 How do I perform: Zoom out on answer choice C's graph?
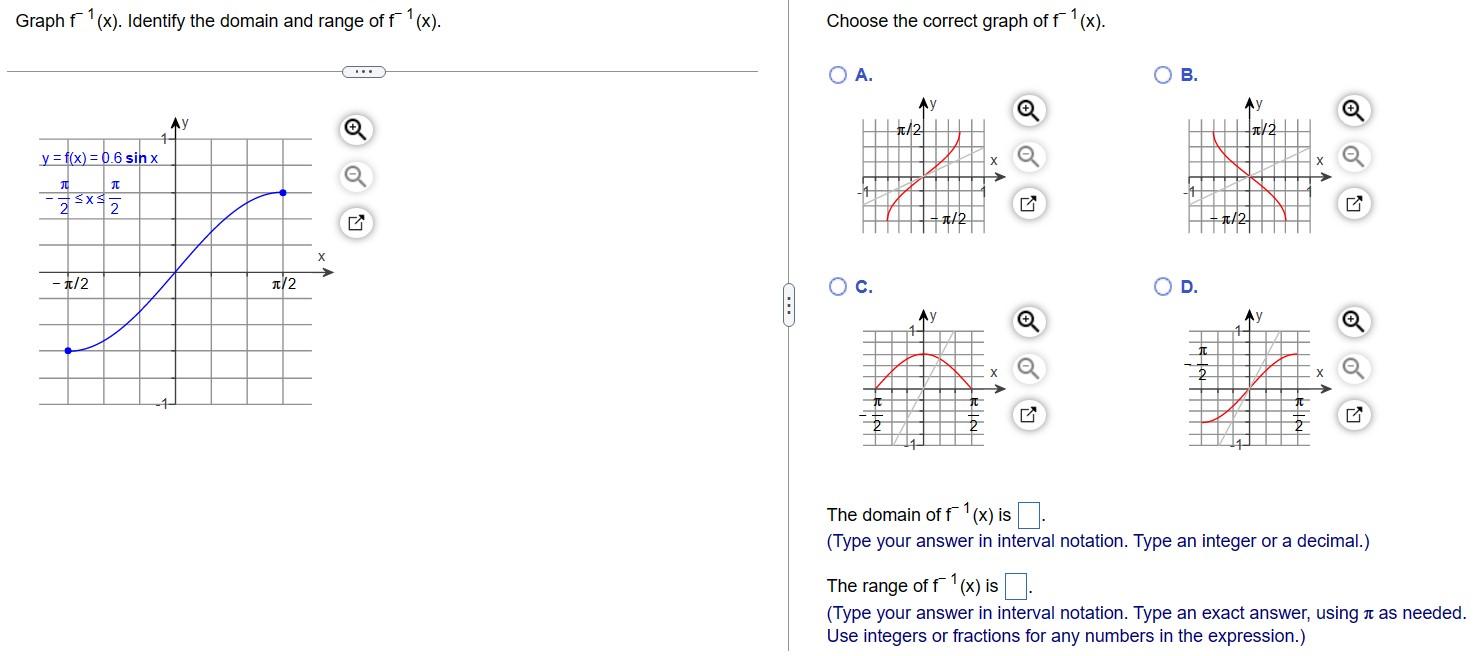pyautogui.click(x=1027, y=368)
